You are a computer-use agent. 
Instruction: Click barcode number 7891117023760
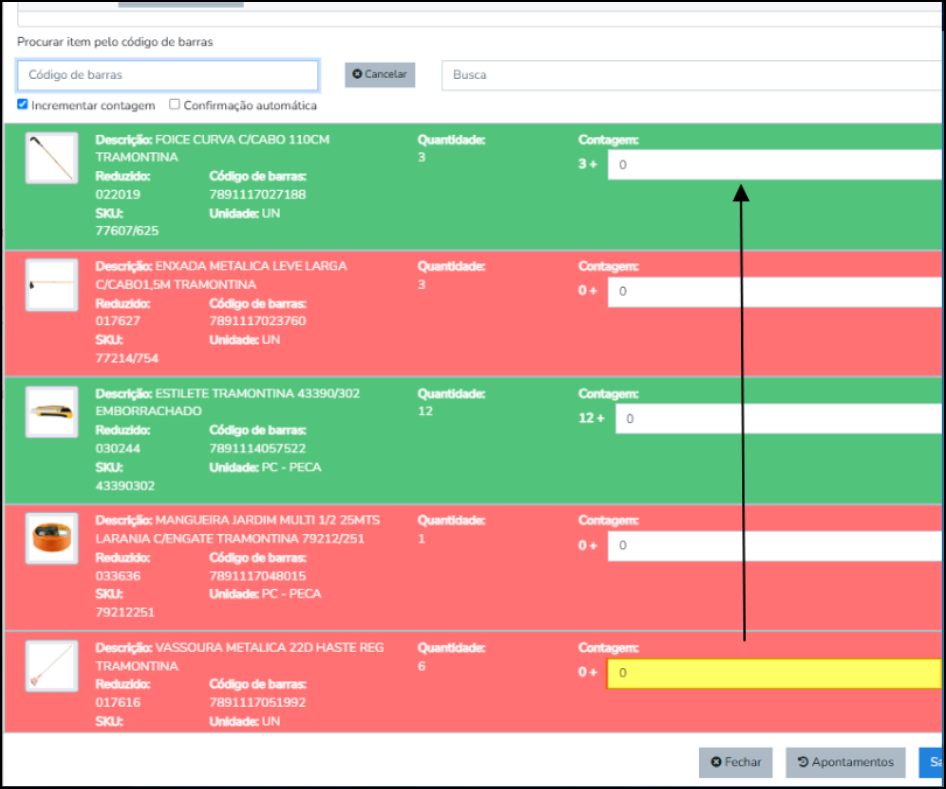[258, 321]
